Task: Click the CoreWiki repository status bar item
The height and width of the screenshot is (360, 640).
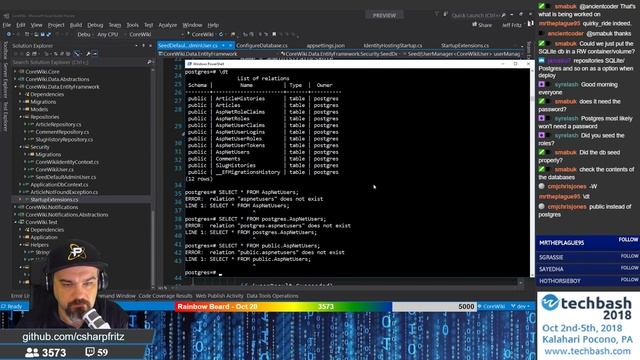Action: [x=491, y=306]
